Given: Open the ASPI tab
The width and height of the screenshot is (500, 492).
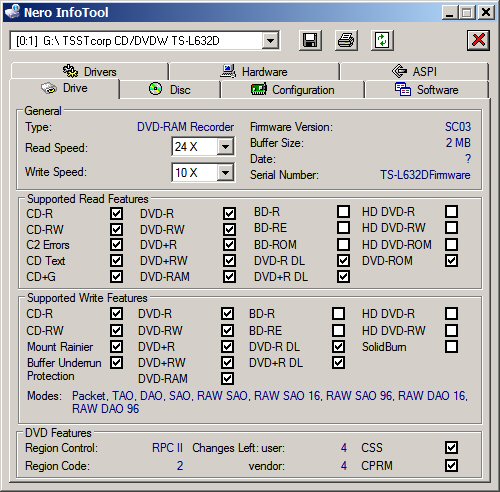Looking at the screenshot, I should 414,71.
